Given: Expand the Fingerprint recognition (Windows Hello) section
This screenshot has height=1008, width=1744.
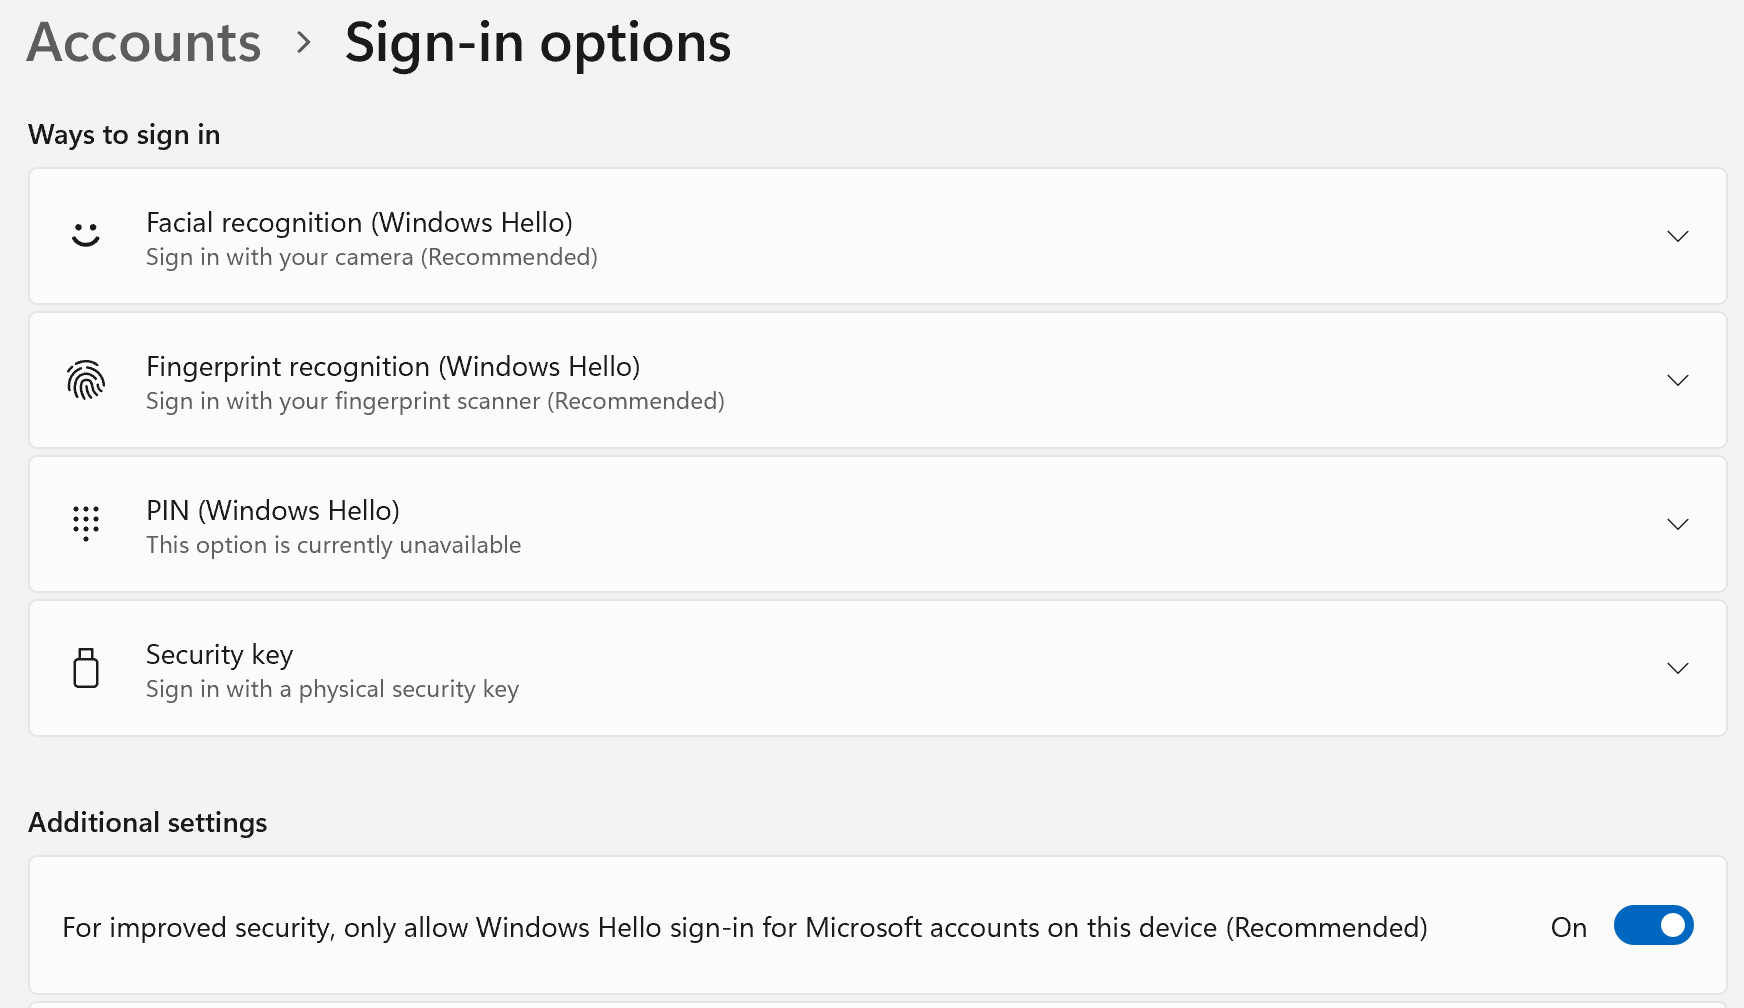Looking at the screenshot, I should point(1678,380).
